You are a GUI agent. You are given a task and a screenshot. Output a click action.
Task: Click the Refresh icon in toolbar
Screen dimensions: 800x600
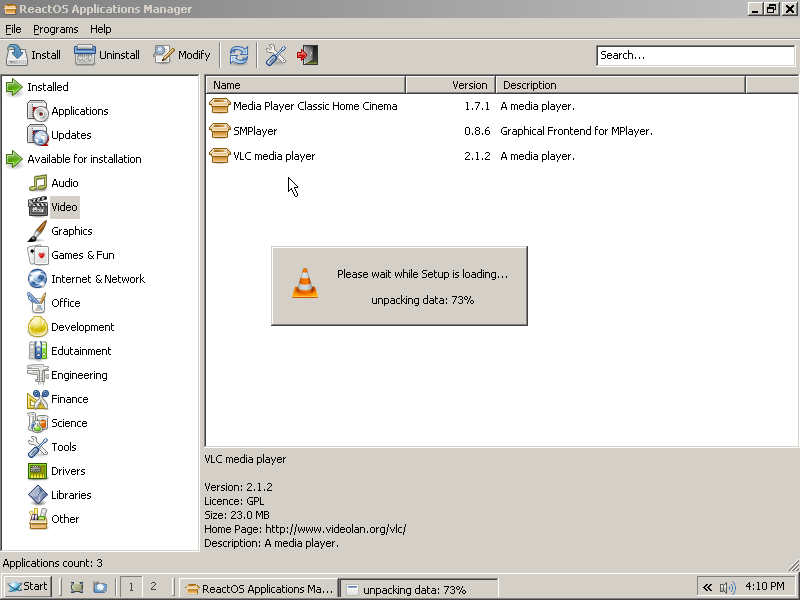238,55
